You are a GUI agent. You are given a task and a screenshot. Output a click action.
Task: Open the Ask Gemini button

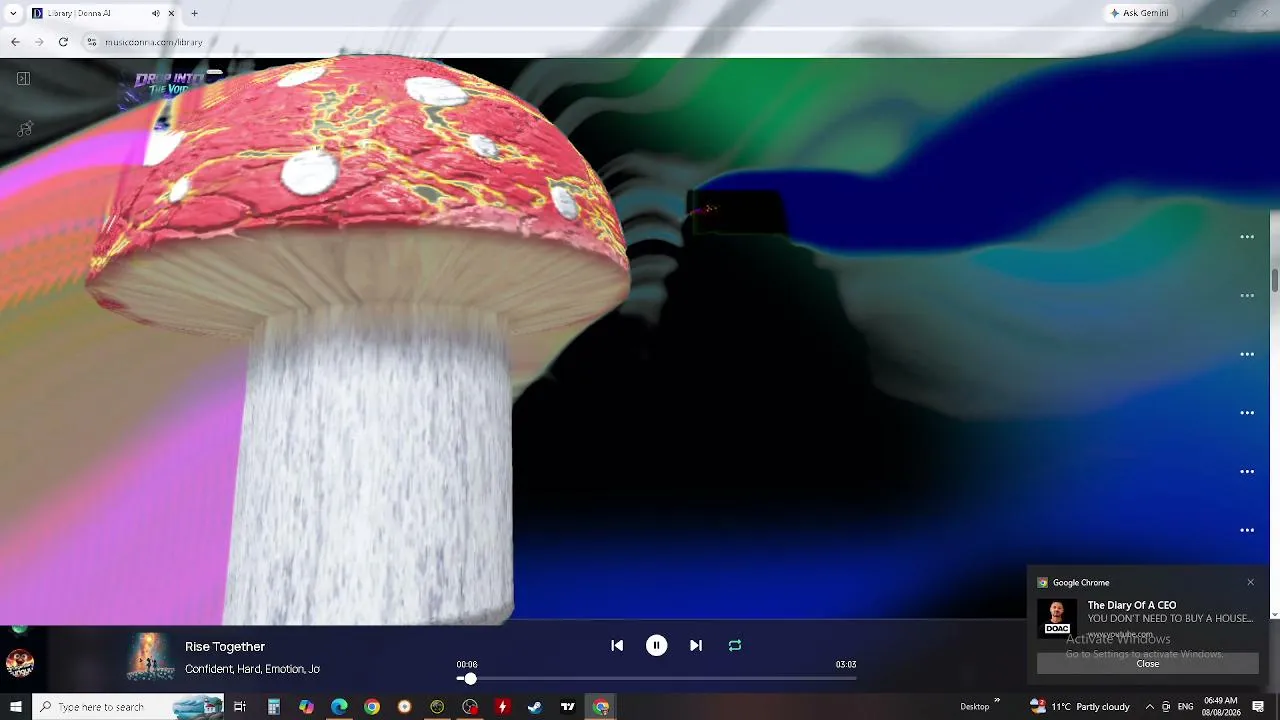[1139, 13]
